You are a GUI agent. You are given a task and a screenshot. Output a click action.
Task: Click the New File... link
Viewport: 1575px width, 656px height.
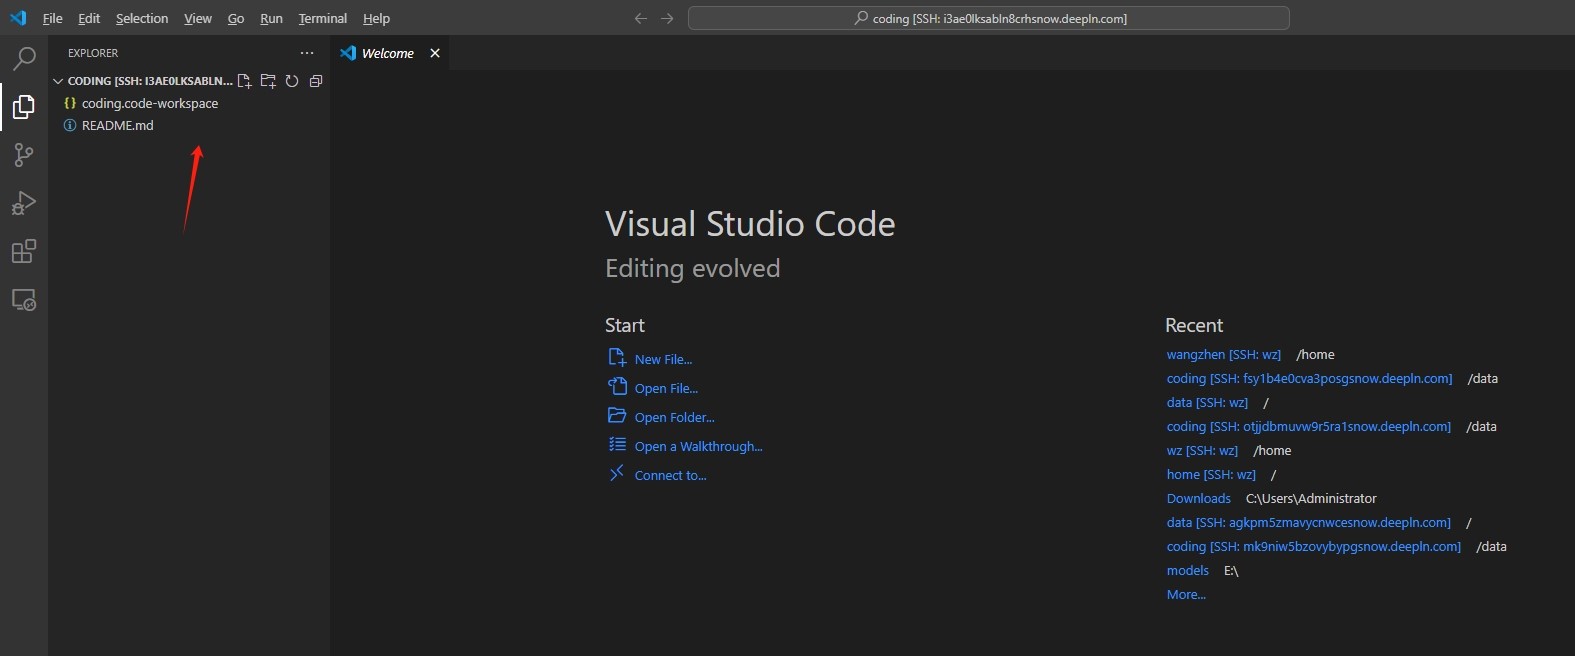click(663, 359)
